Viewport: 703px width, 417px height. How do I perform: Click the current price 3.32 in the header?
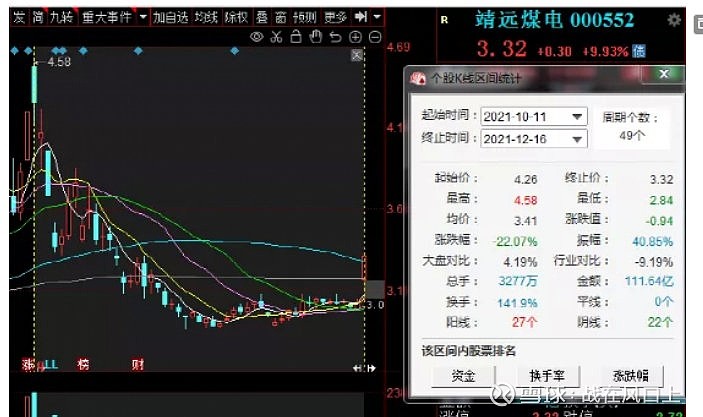(502, 49)
